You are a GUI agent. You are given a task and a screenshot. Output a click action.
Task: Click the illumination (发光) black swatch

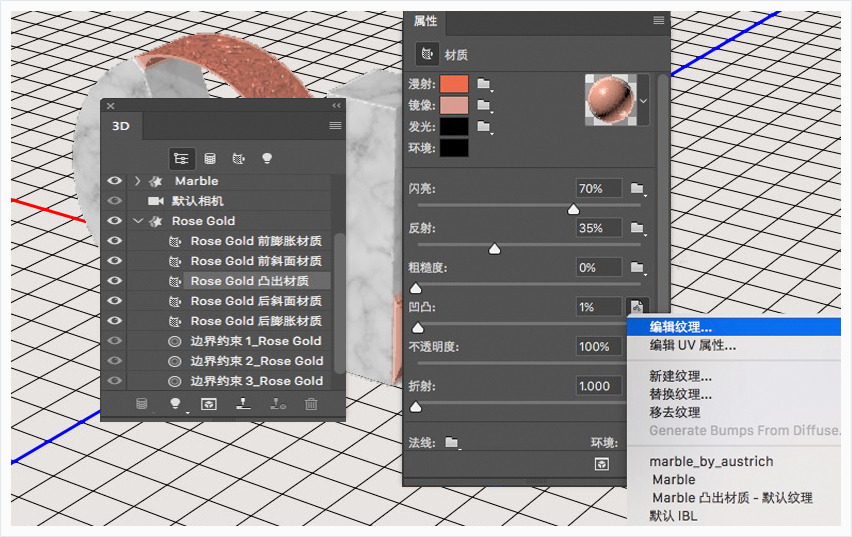[x=454, y=127]
